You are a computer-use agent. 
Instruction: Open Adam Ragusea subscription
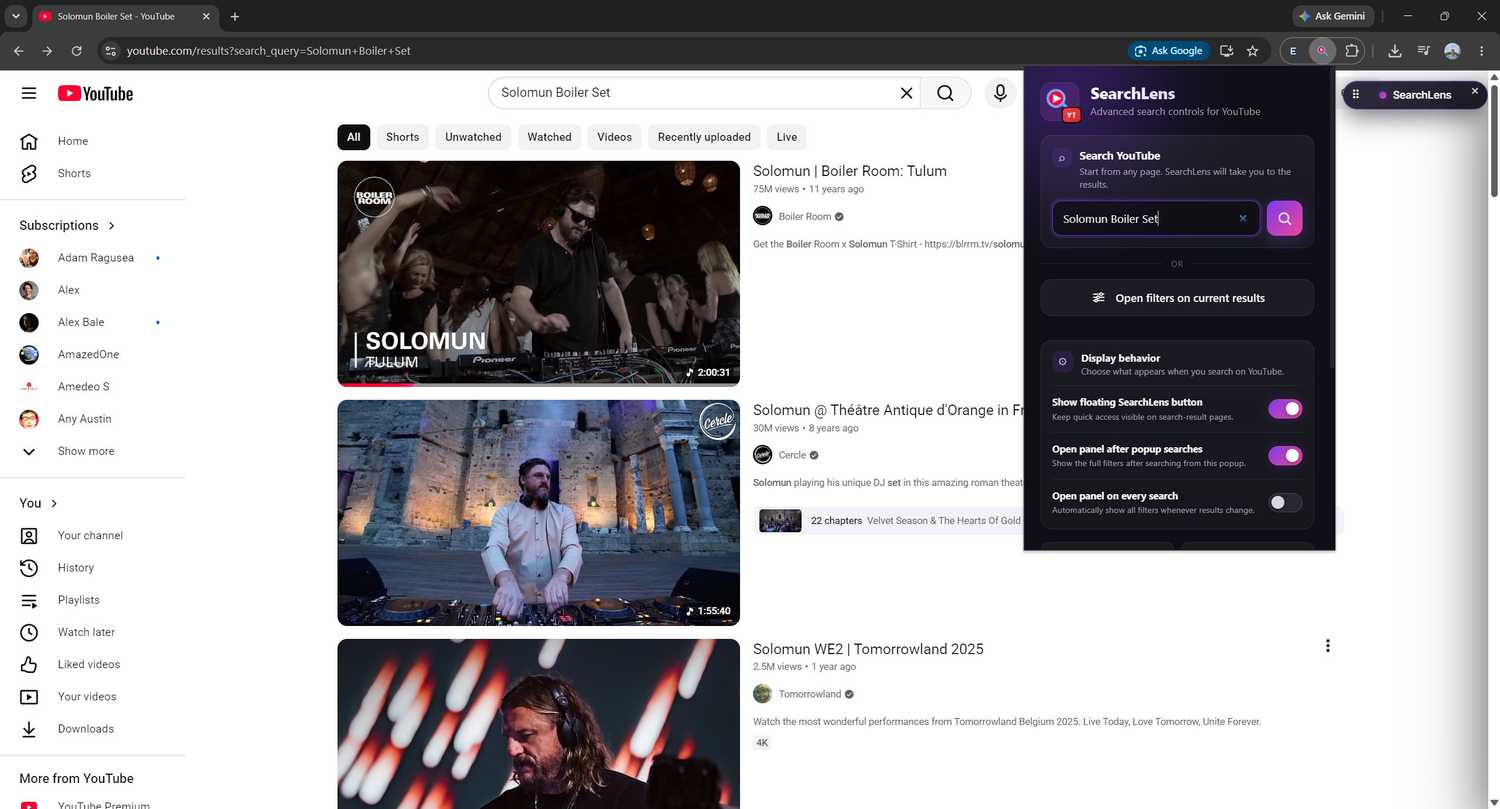93,258
